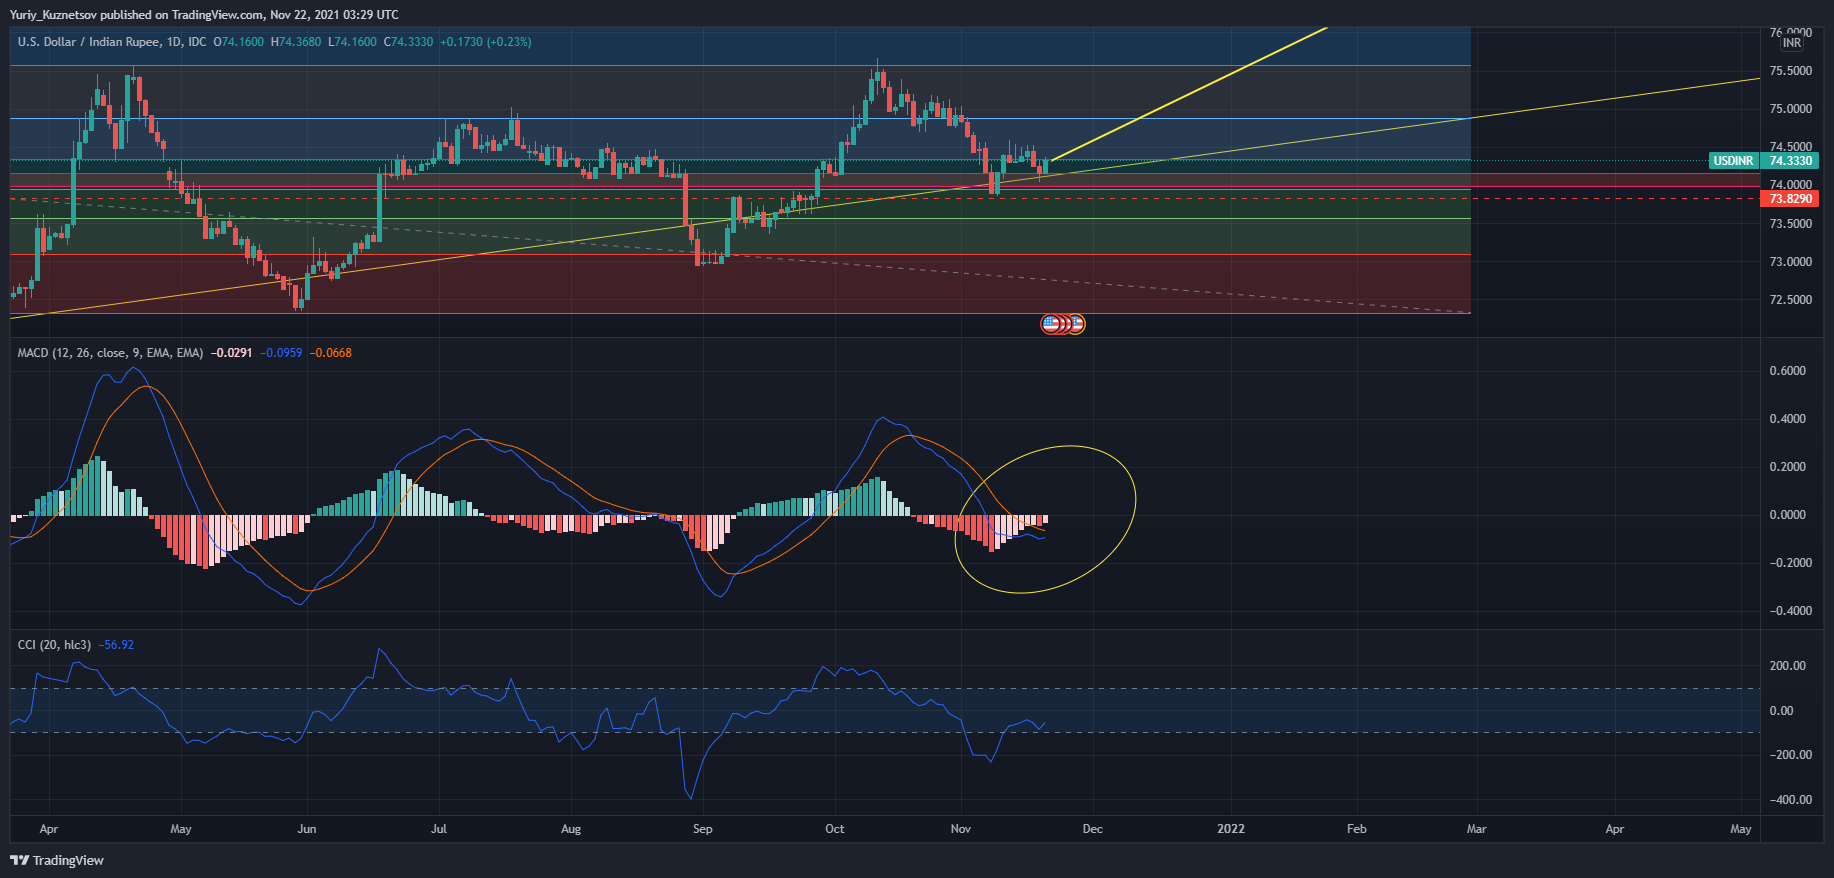Click the signal line value -0.0668
This screenshot has height=878, width=1834.
(330, 353)
